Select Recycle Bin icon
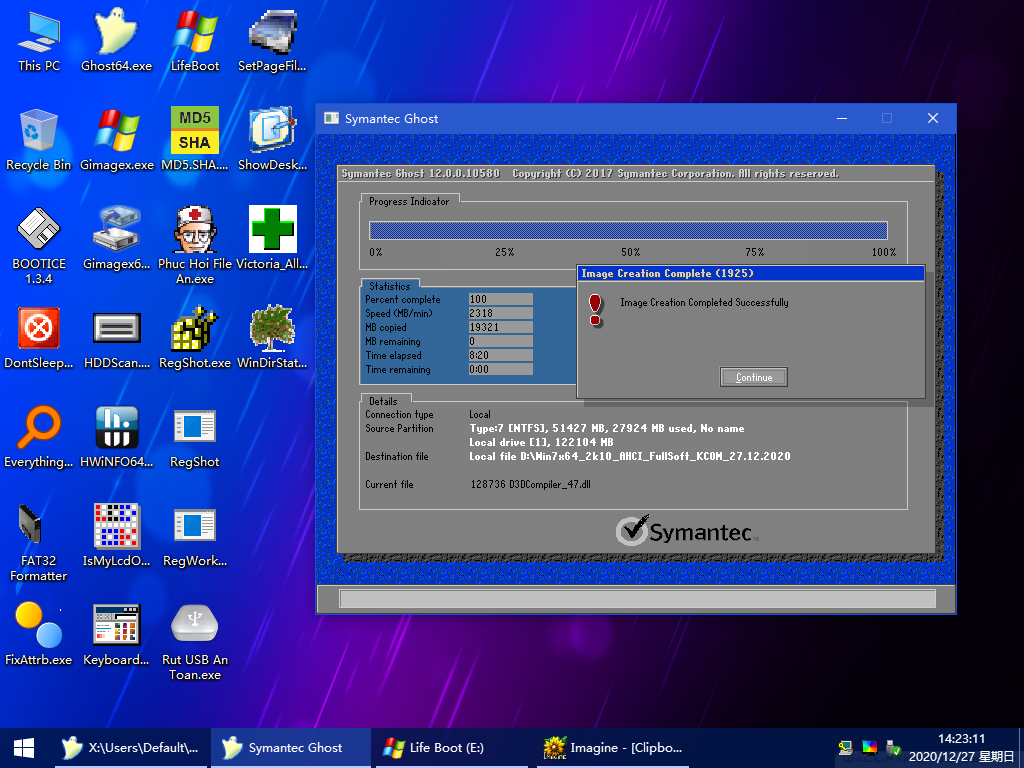1024x768 pixels. (39, 140)
